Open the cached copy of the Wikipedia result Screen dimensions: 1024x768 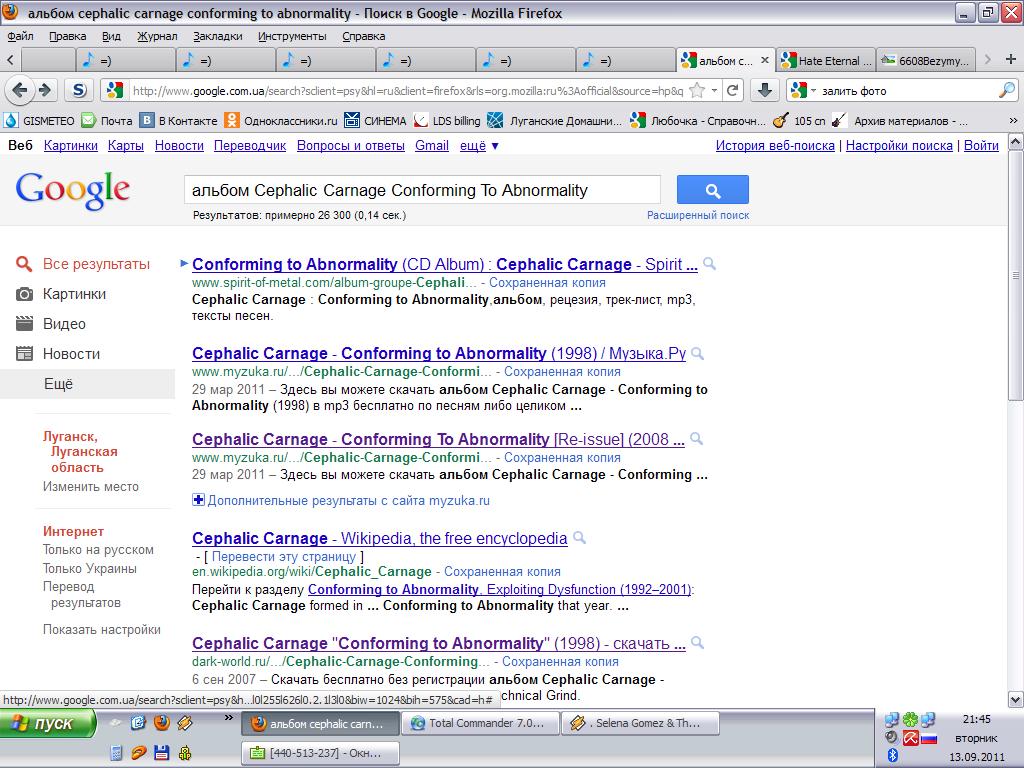click(502, 571)
